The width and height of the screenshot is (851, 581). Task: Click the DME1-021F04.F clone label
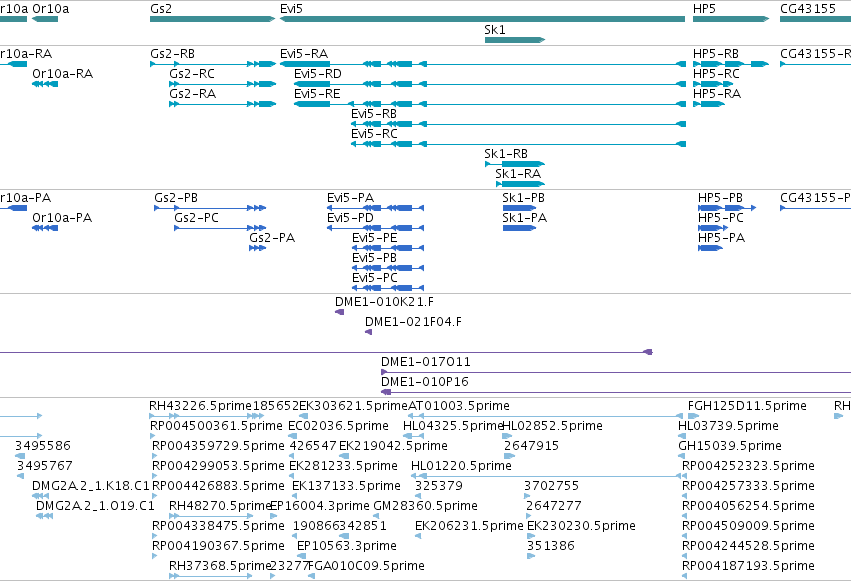point(413,322)
